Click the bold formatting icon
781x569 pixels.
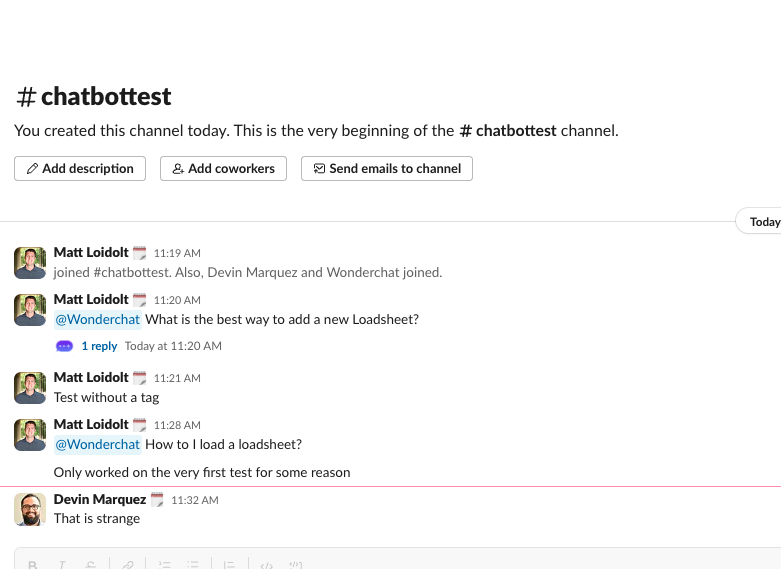pyautogui.click(x=32, y=565)
